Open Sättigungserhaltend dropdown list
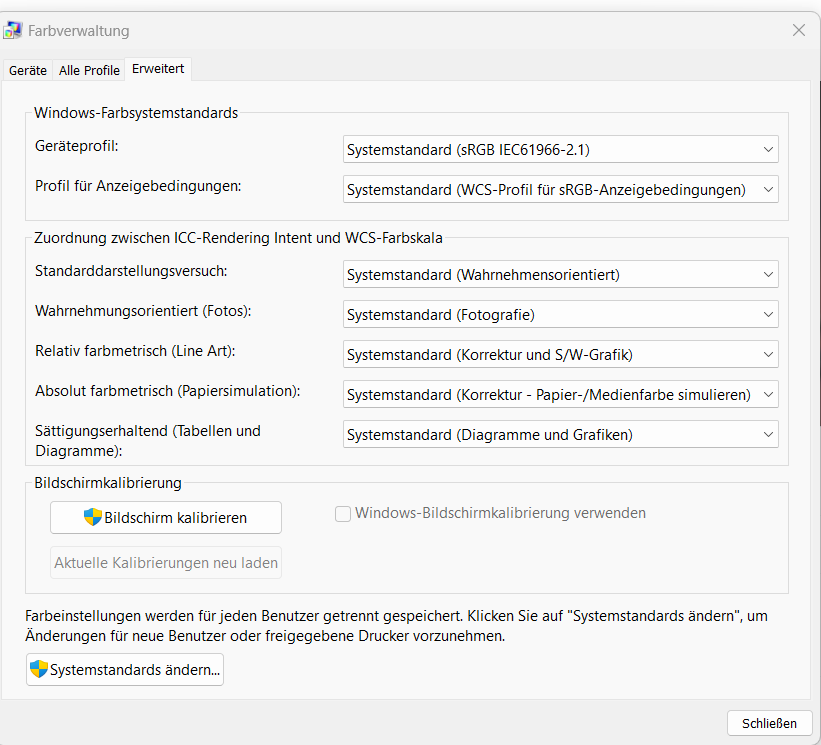This screenshot has width=821, height=745. pos(560,434)
